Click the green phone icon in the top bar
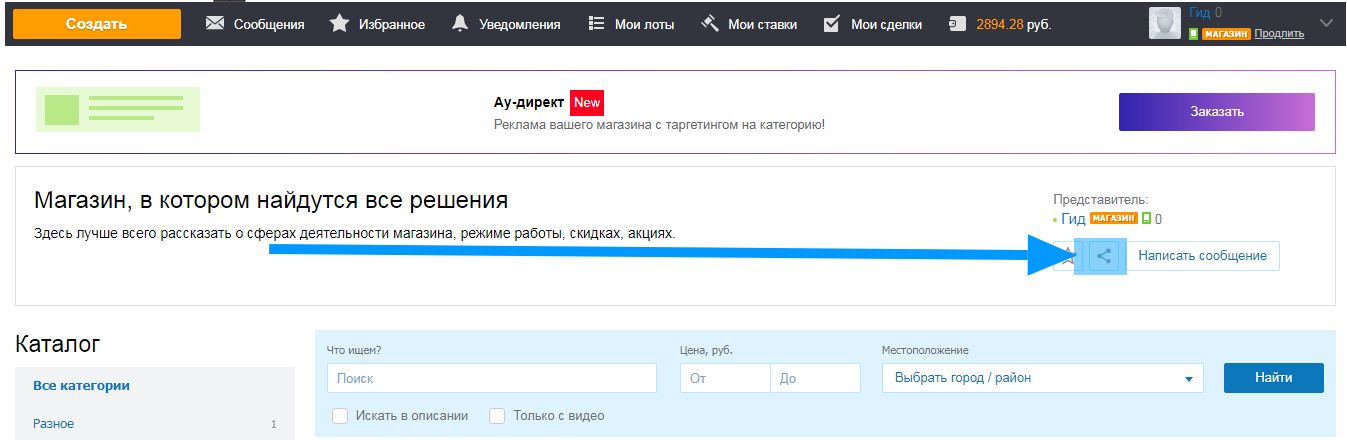Screen dimensions: 1347x440 click(1193, 33)
